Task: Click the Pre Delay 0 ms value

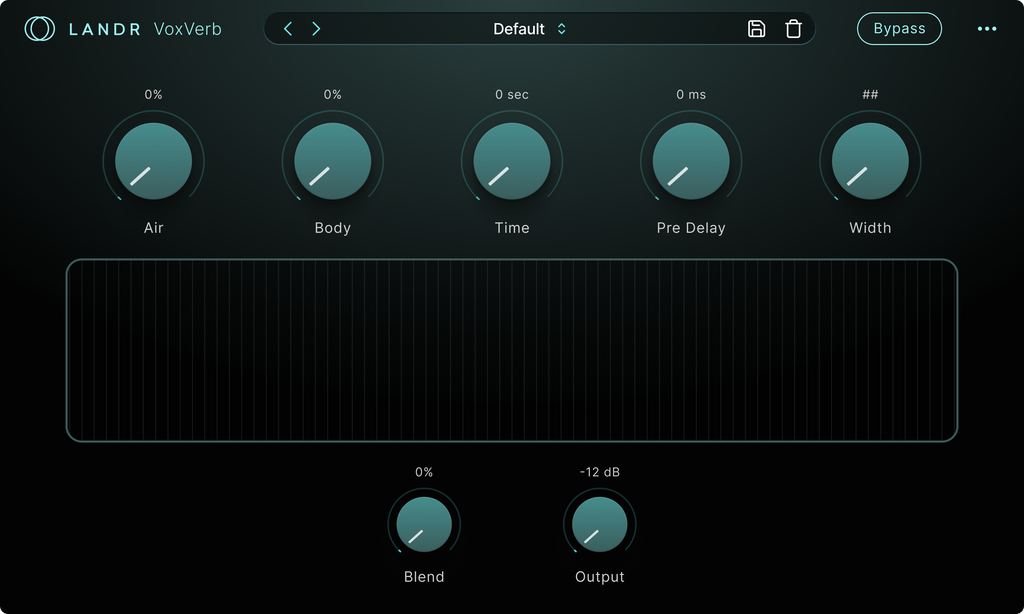Action: [691, 95]
